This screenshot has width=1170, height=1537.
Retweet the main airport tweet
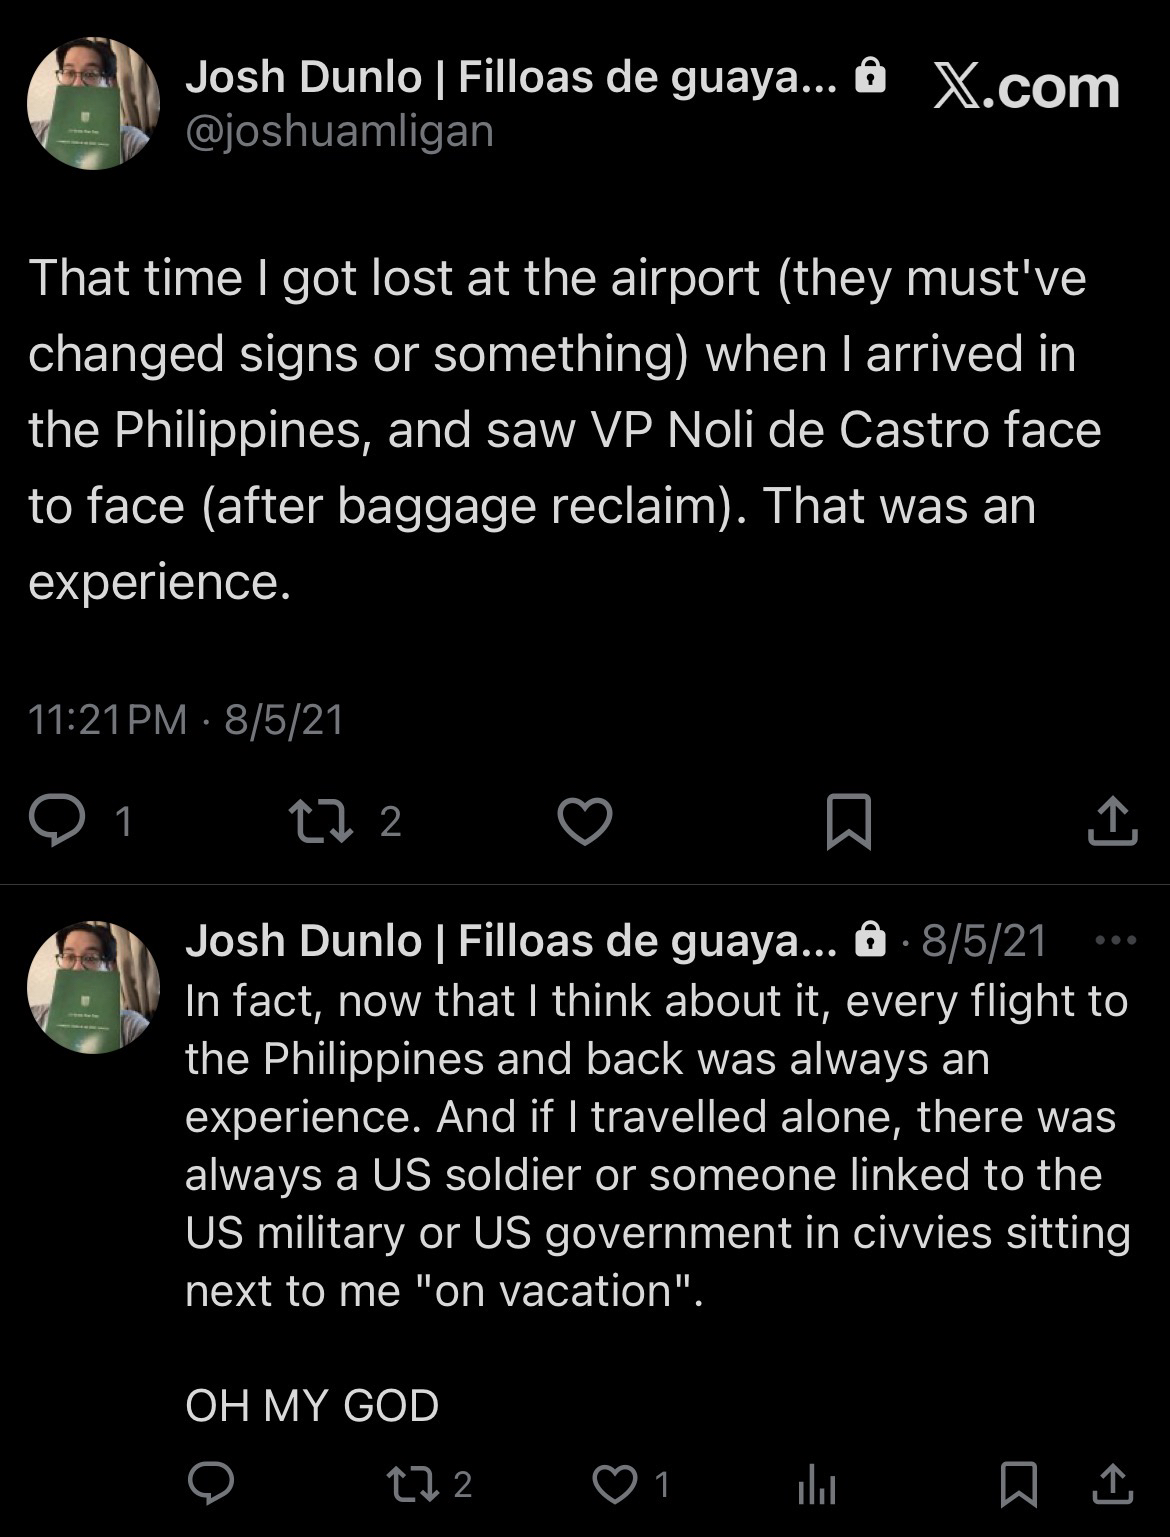(320, 820)
